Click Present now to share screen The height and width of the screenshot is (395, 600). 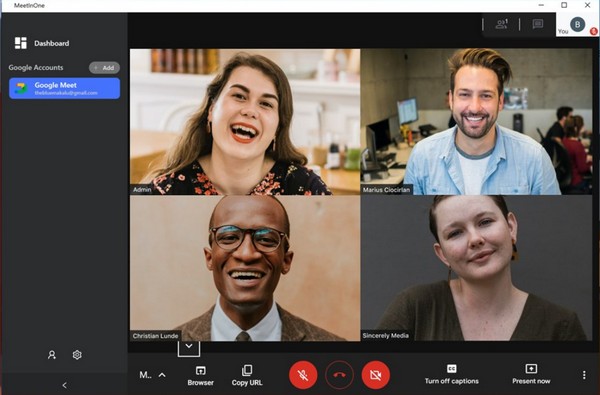(x=531, y=375)
